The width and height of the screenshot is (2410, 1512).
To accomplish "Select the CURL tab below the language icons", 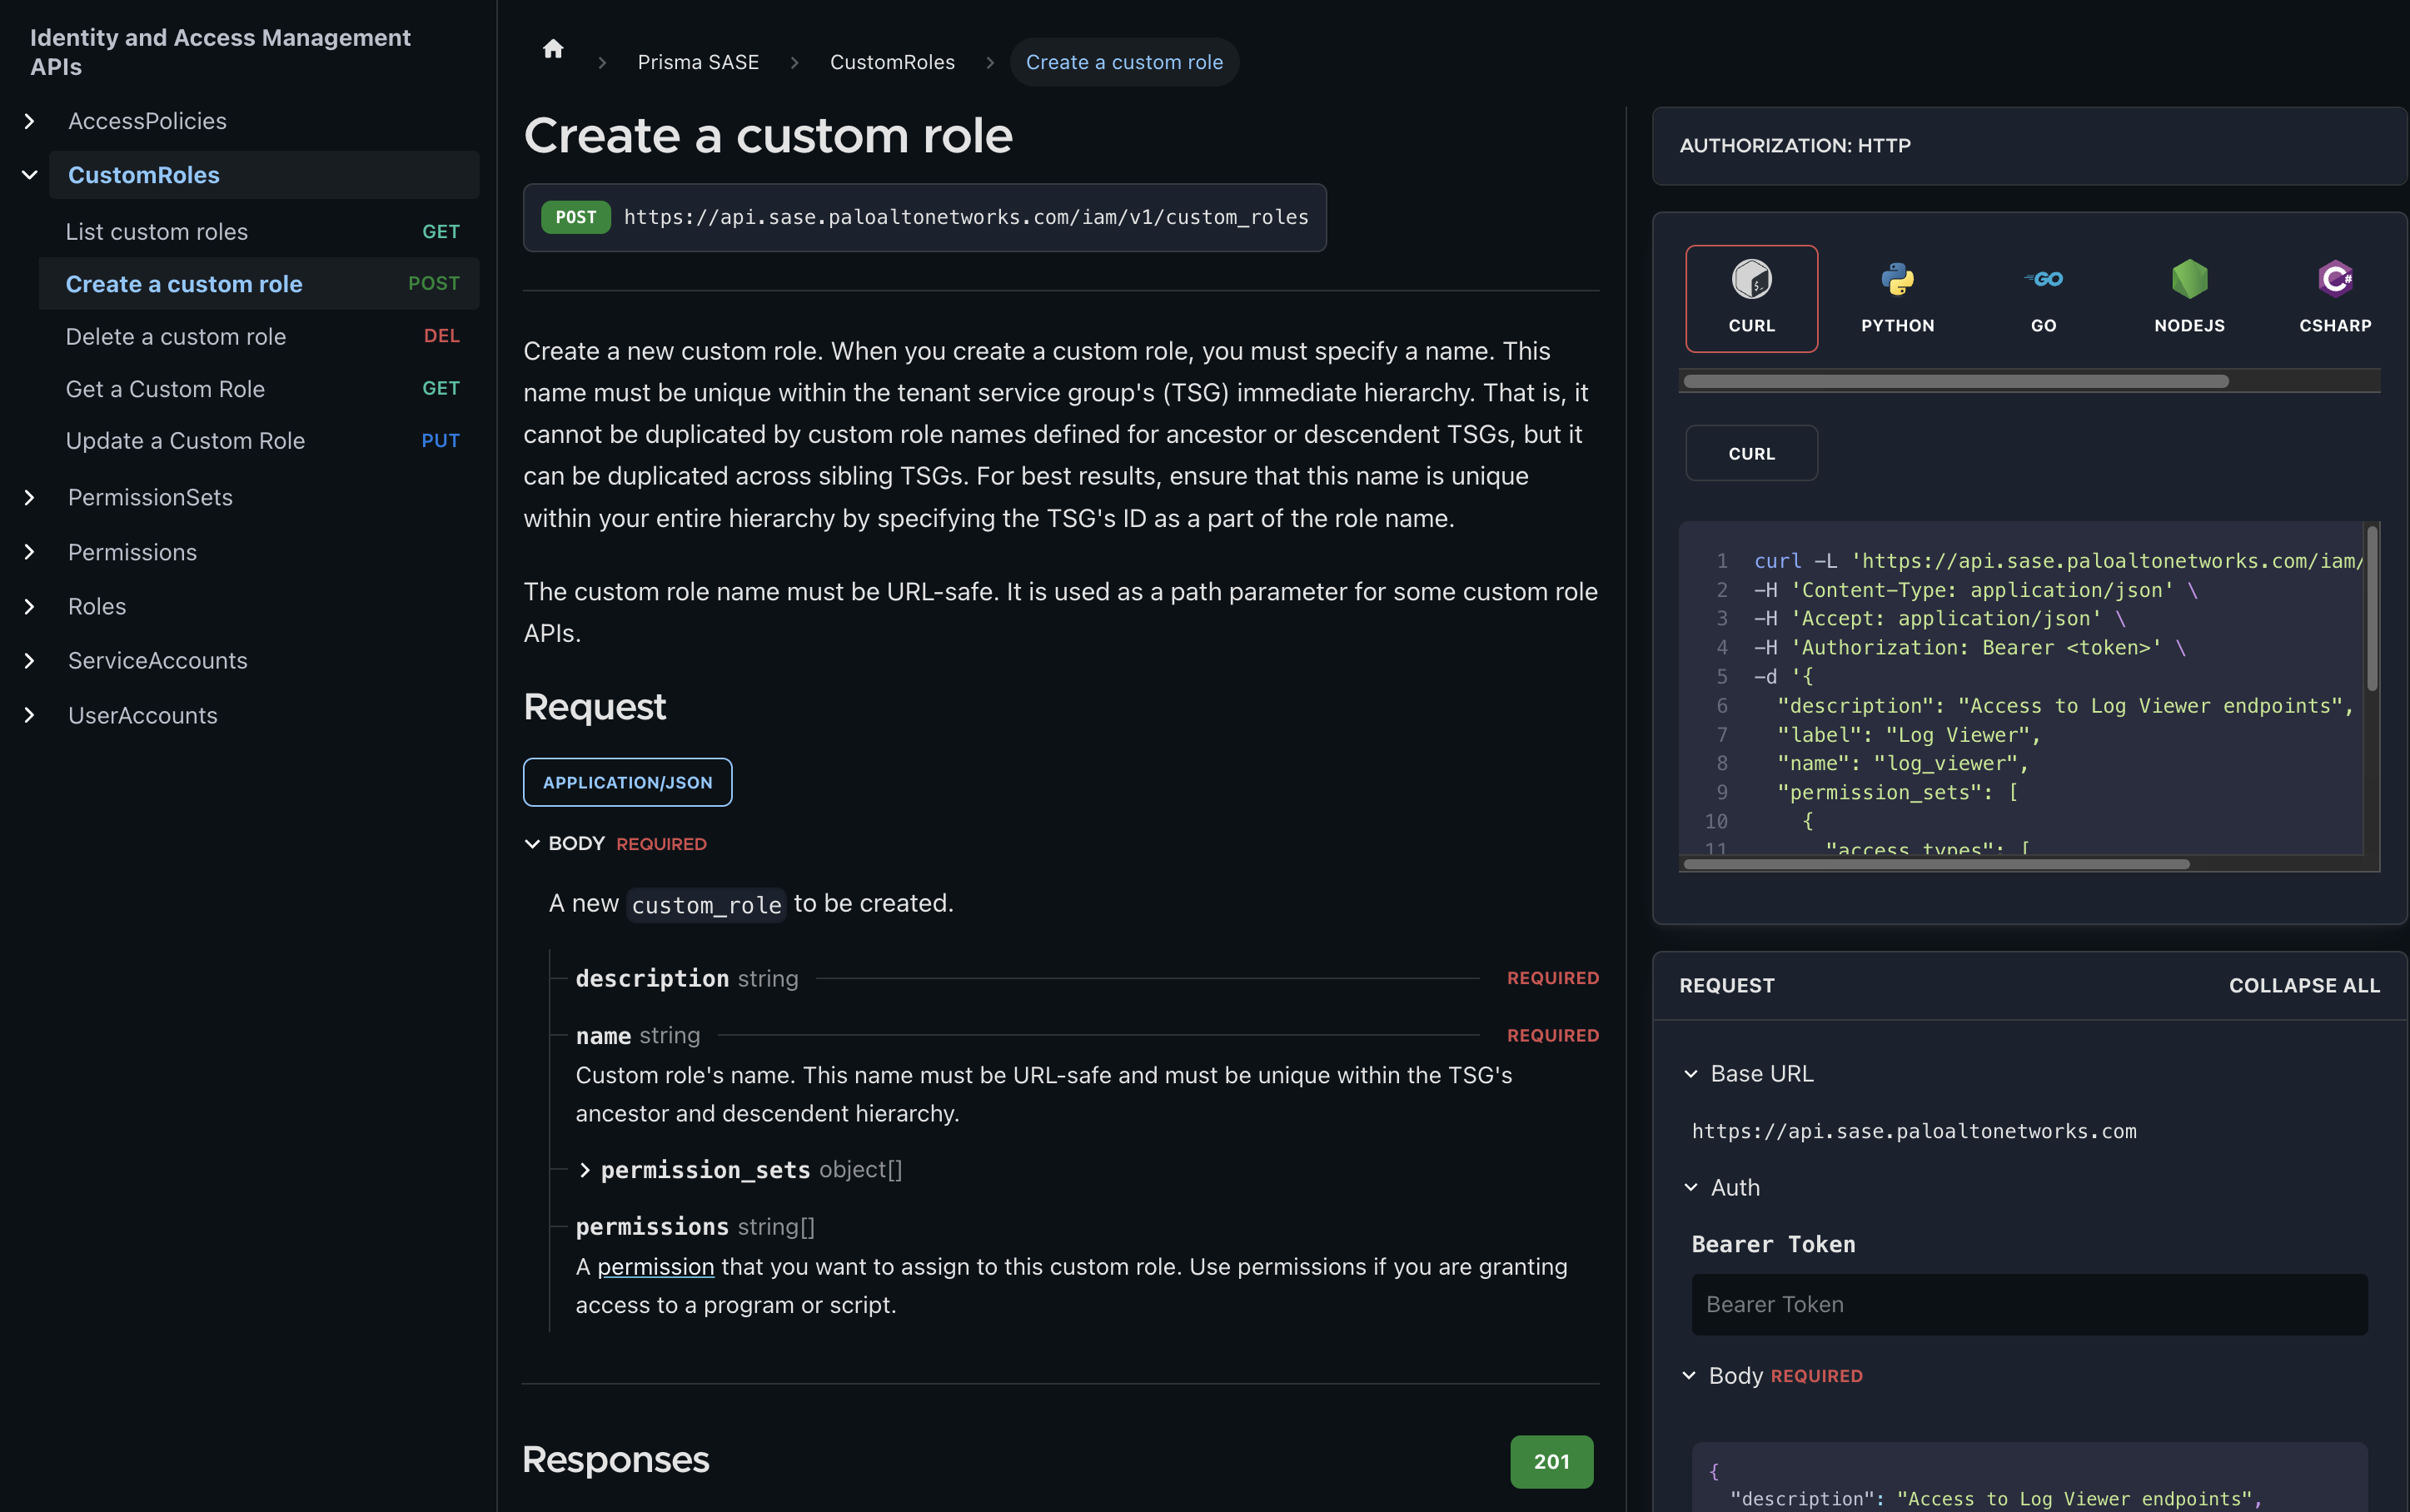I will pos(1751,453).
